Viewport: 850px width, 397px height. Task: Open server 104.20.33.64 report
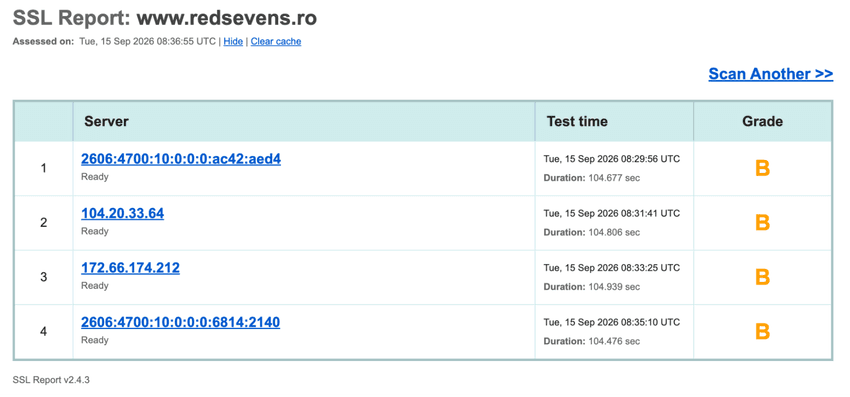123,214
